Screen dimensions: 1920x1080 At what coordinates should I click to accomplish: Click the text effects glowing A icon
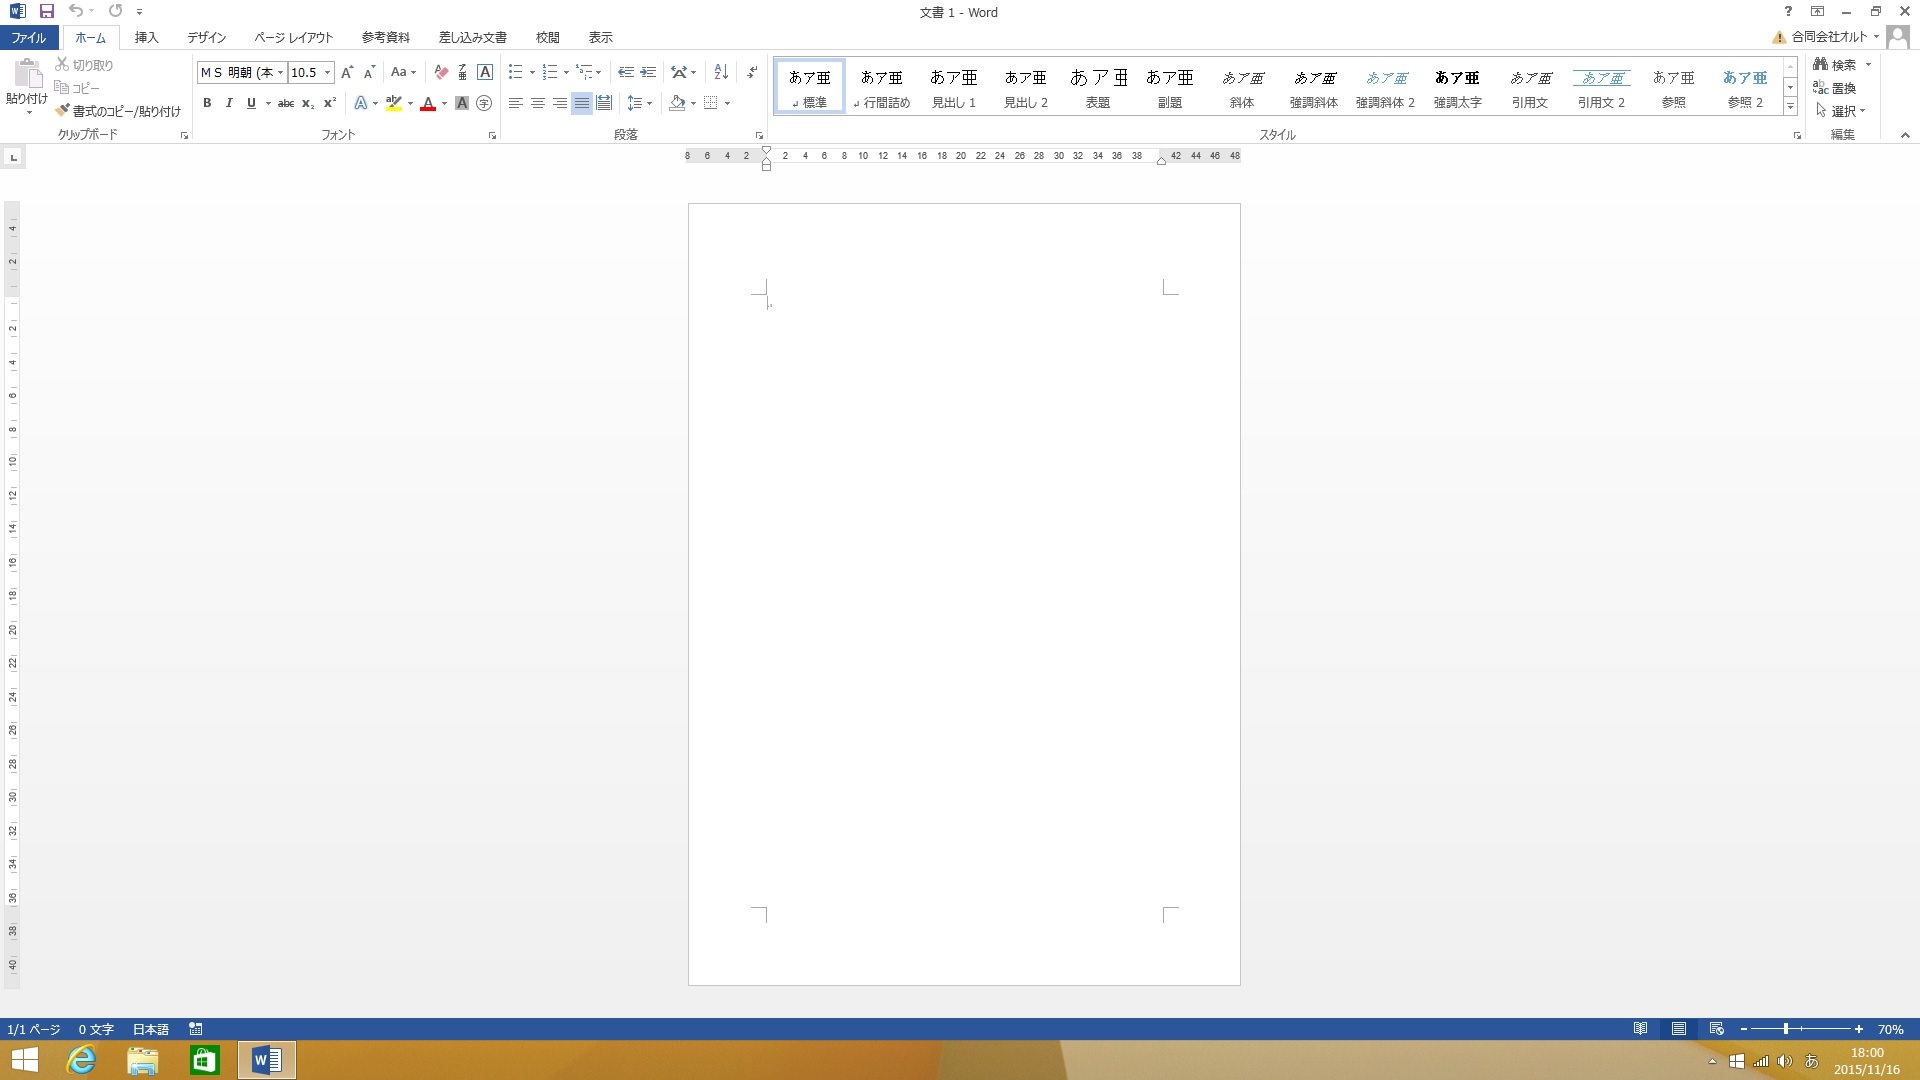(361, 103)
